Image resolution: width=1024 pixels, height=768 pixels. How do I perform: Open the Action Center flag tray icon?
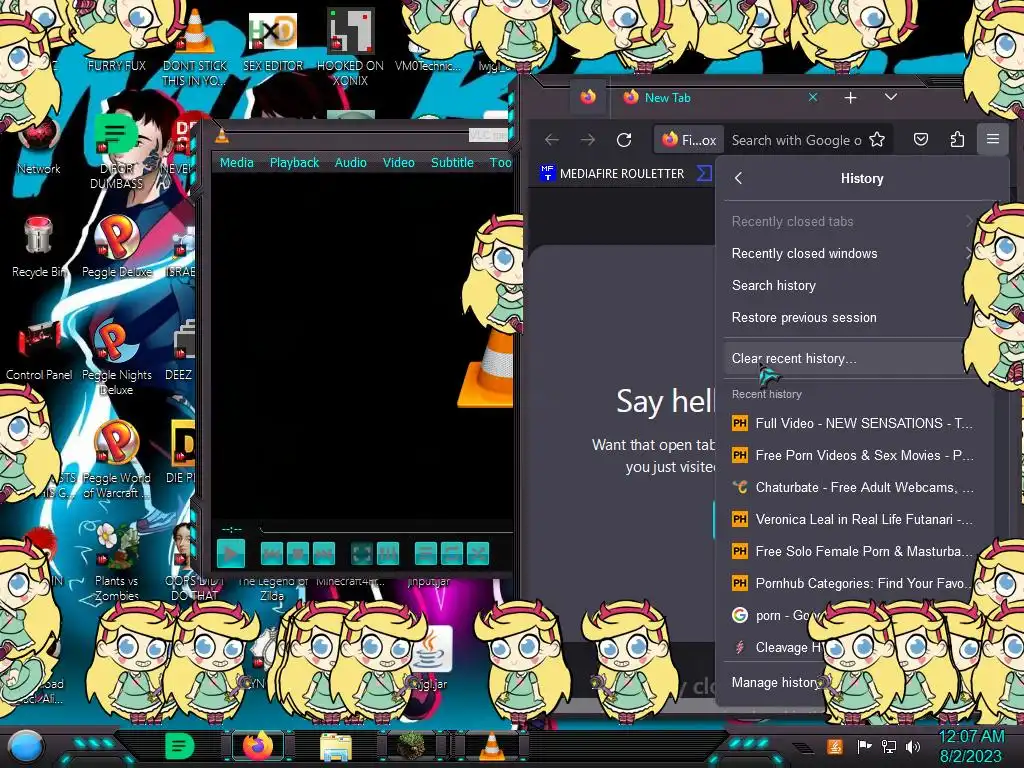click(x=865, y=746)
